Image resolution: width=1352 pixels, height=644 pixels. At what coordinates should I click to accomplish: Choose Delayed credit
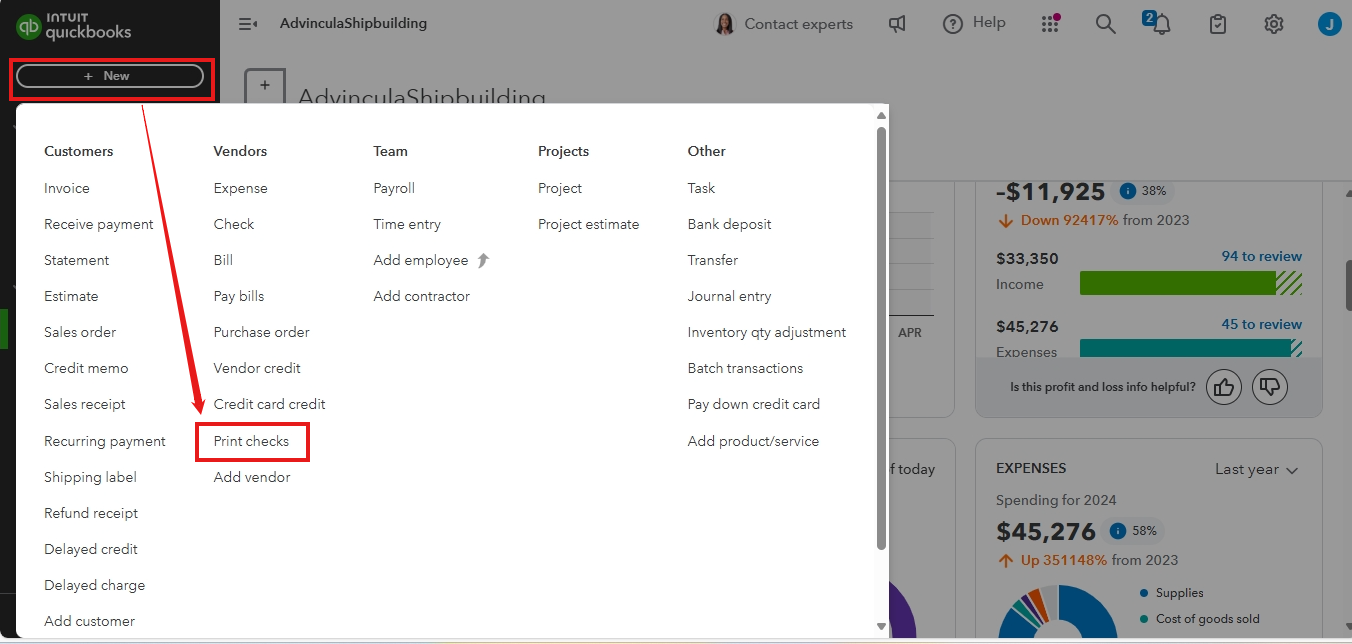point(91,549)
